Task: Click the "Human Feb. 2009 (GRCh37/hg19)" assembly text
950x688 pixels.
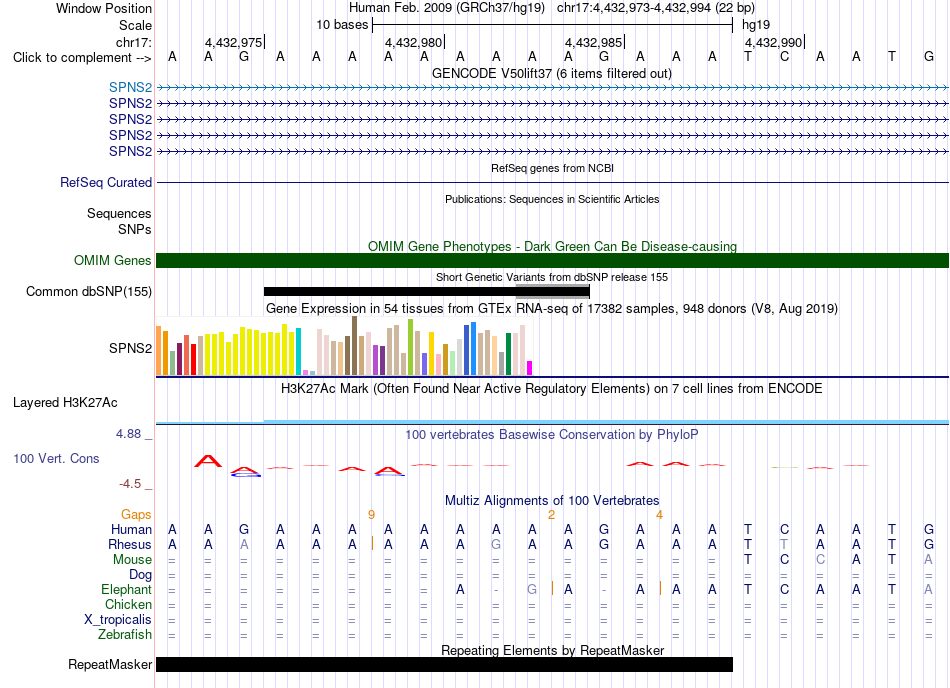Action: click(x=447, y=8)
